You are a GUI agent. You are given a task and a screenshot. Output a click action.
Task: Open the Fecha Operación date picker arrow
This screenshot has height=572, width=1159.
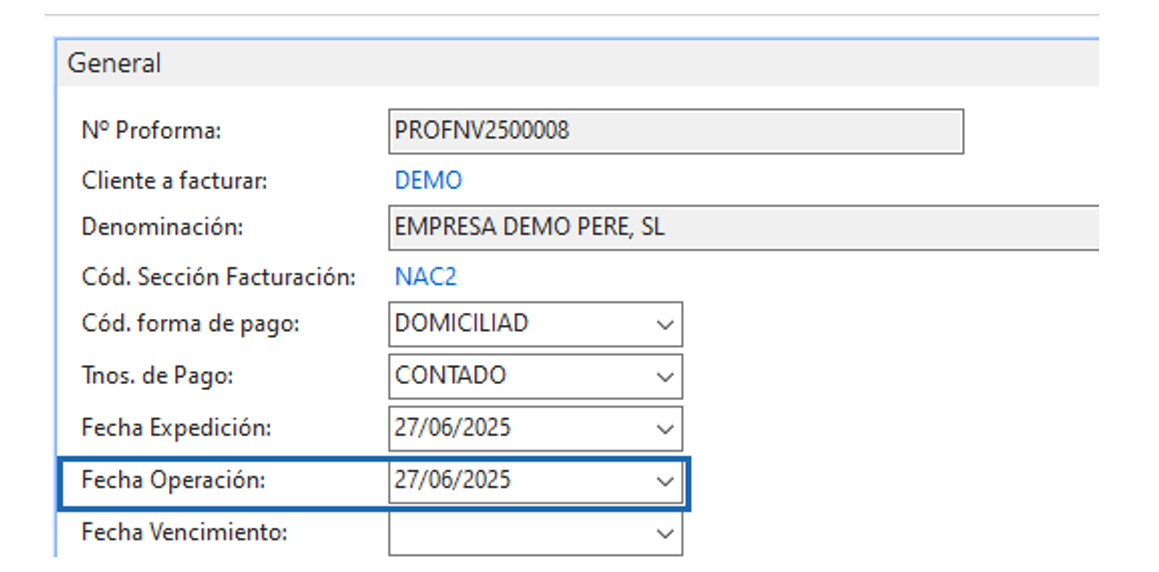[664, 481]
